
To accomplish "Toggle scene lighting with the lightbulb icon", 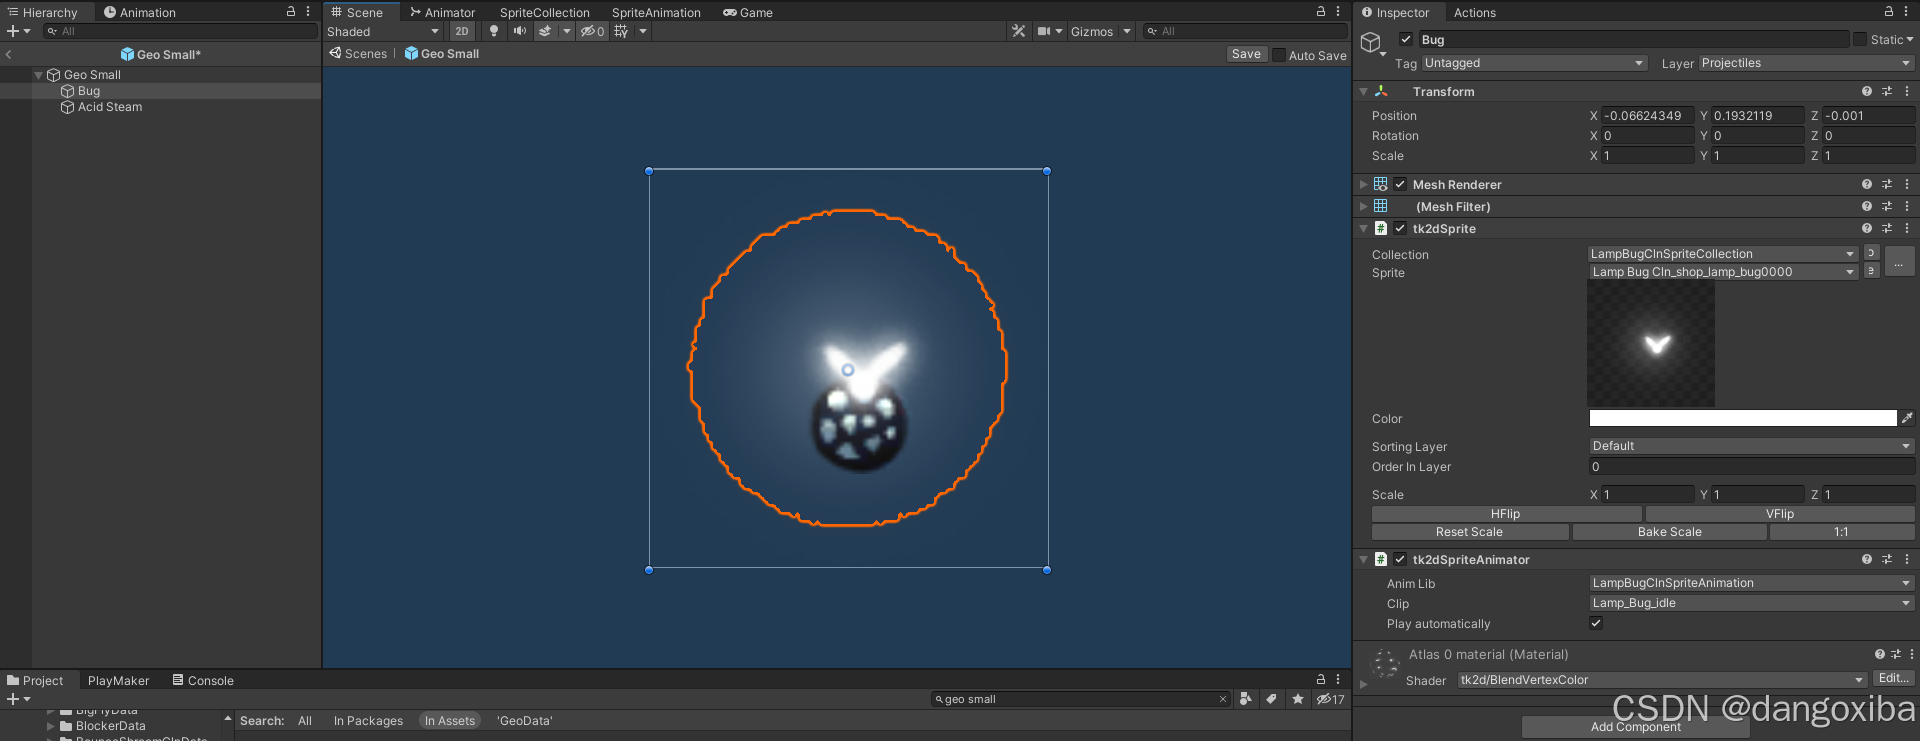I will [493, 31].
